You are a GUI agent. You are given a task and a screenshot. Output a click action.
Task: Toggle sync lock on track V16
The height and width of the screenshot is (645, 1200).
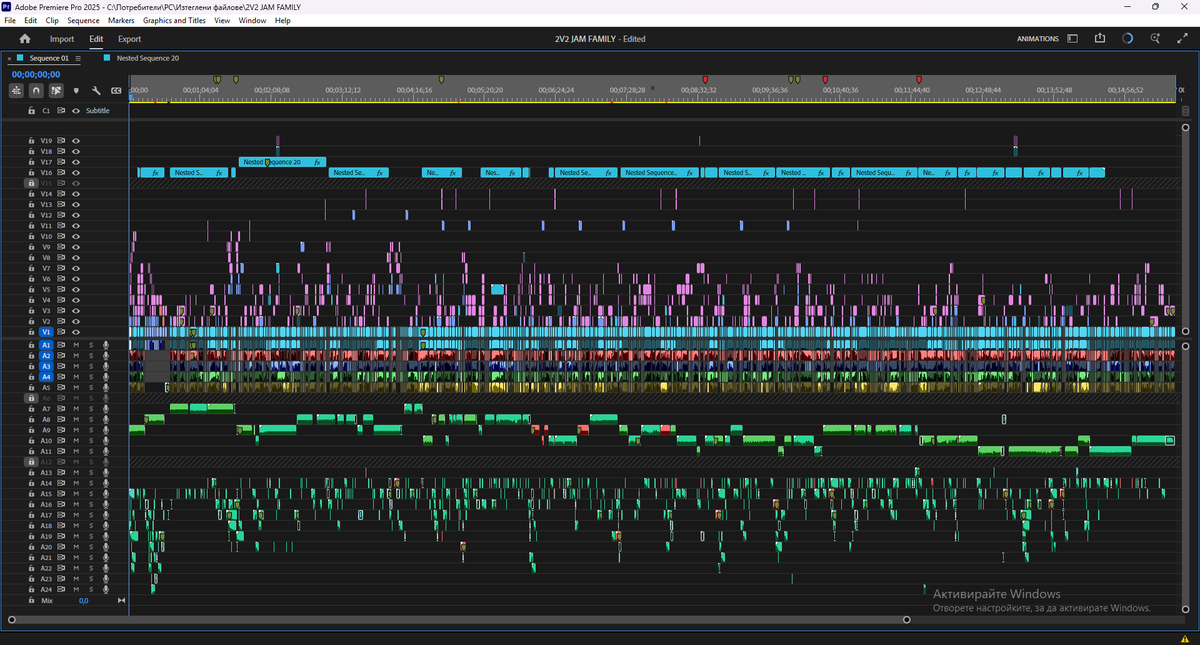point(61,173)
